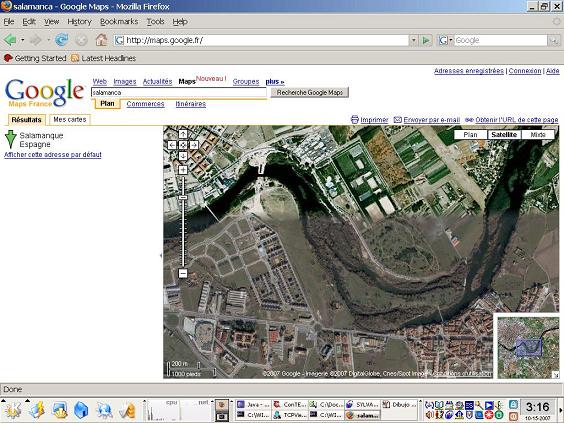Open the Groupes link
The image size is (564, 423).
click(x=246, y=82)
